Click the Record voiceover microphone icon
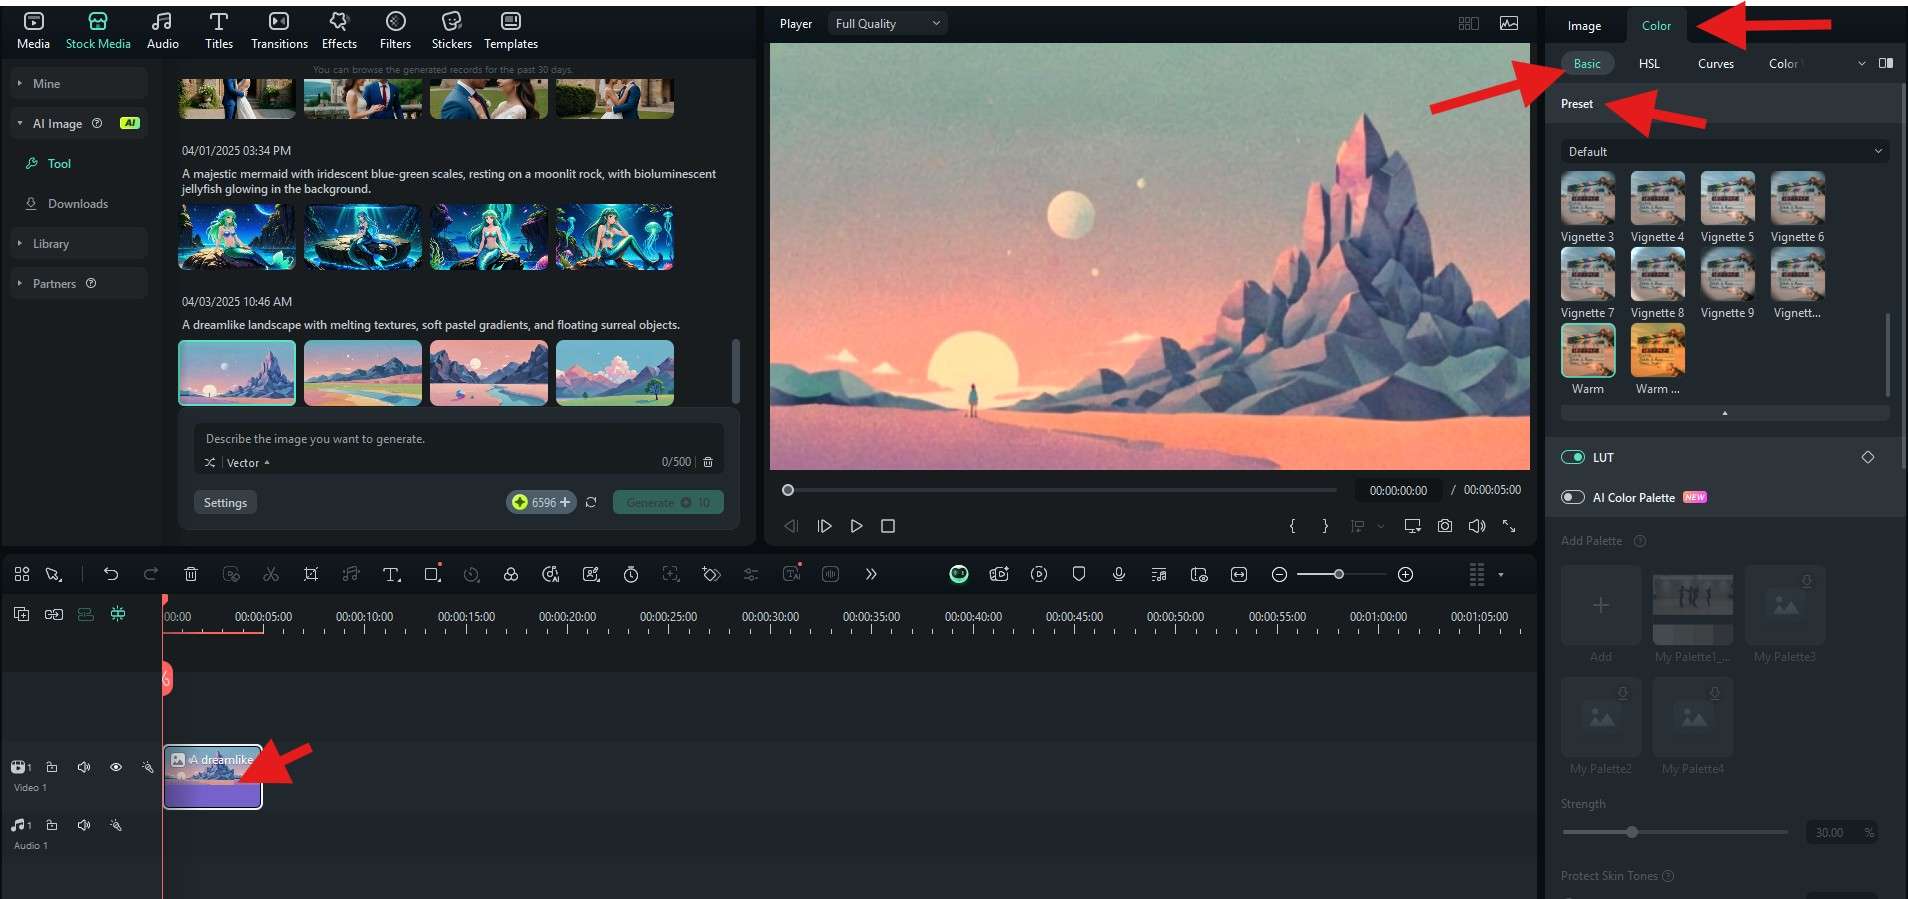 pyautogui.click(x=1119, y=575)
